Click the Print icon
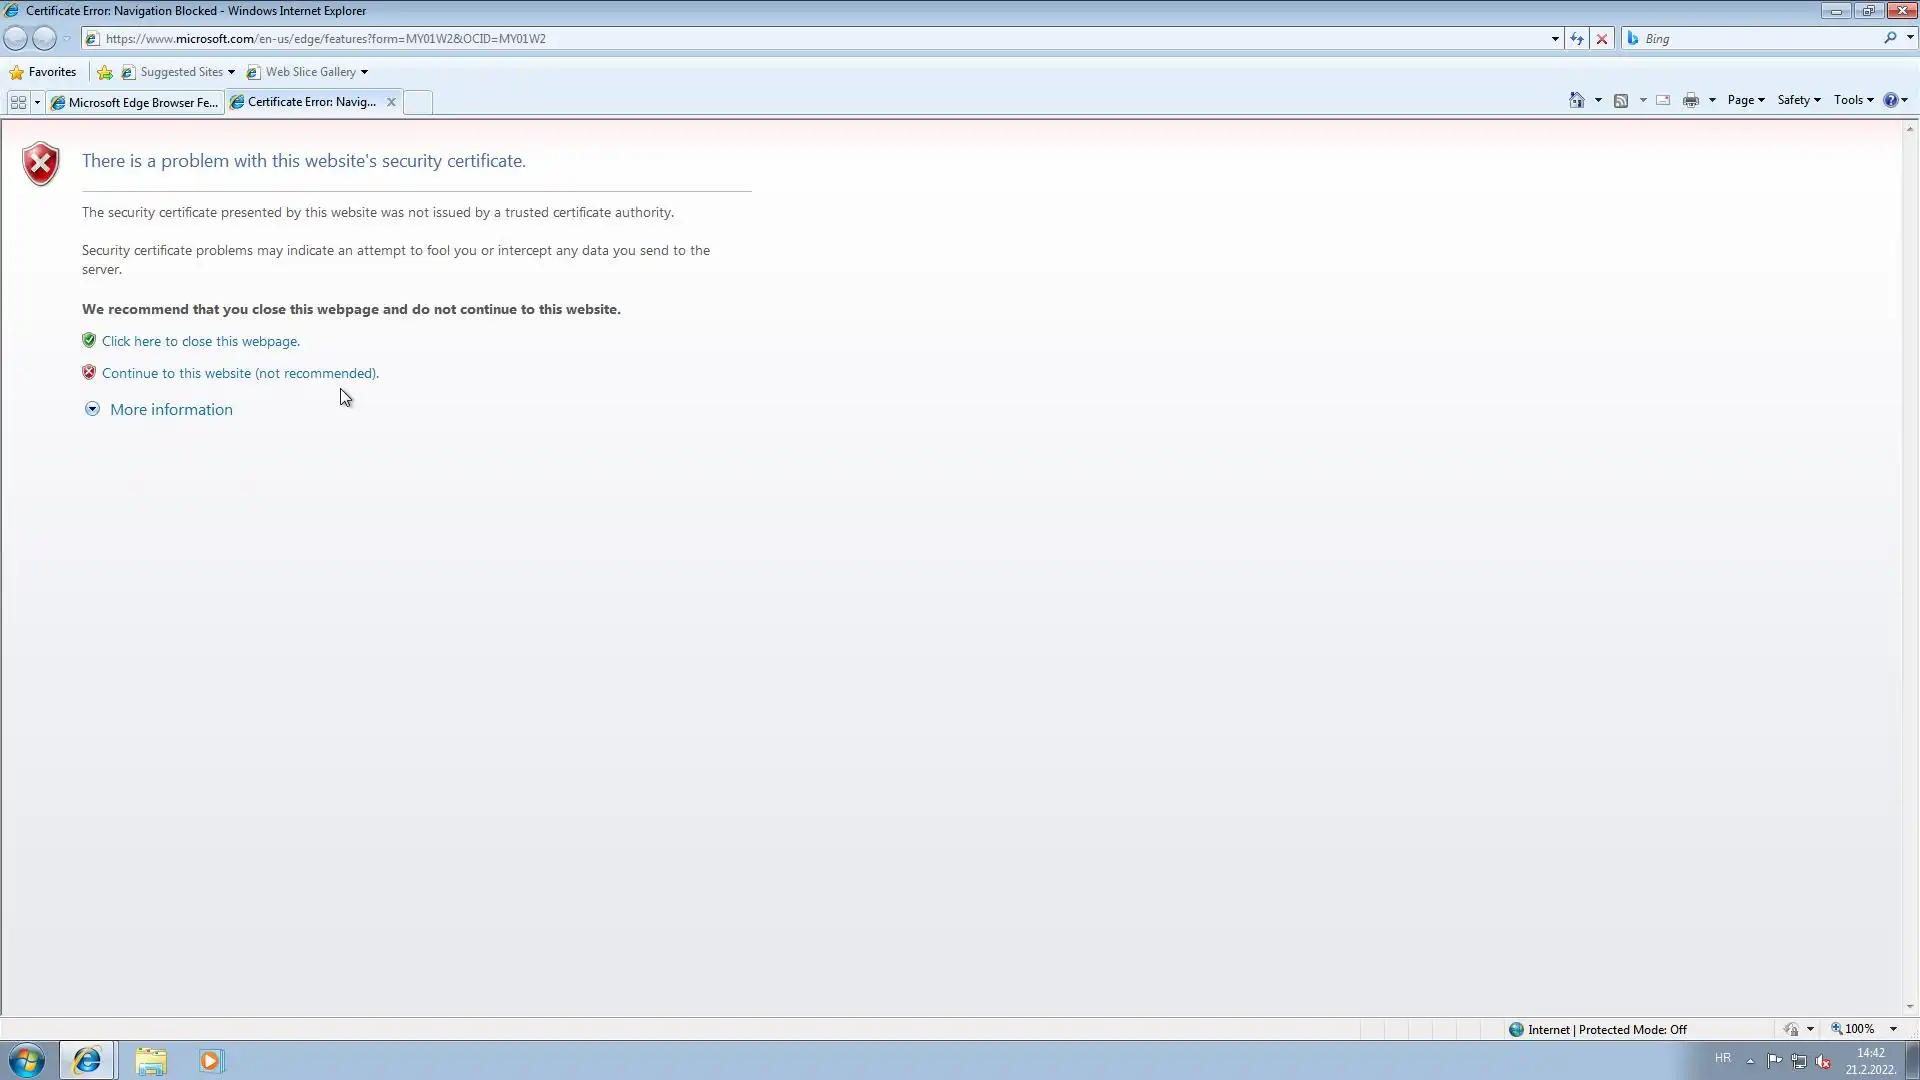Image resolution: width=1920 pixels, height=1080 pixels. [x=1690, y=100]
